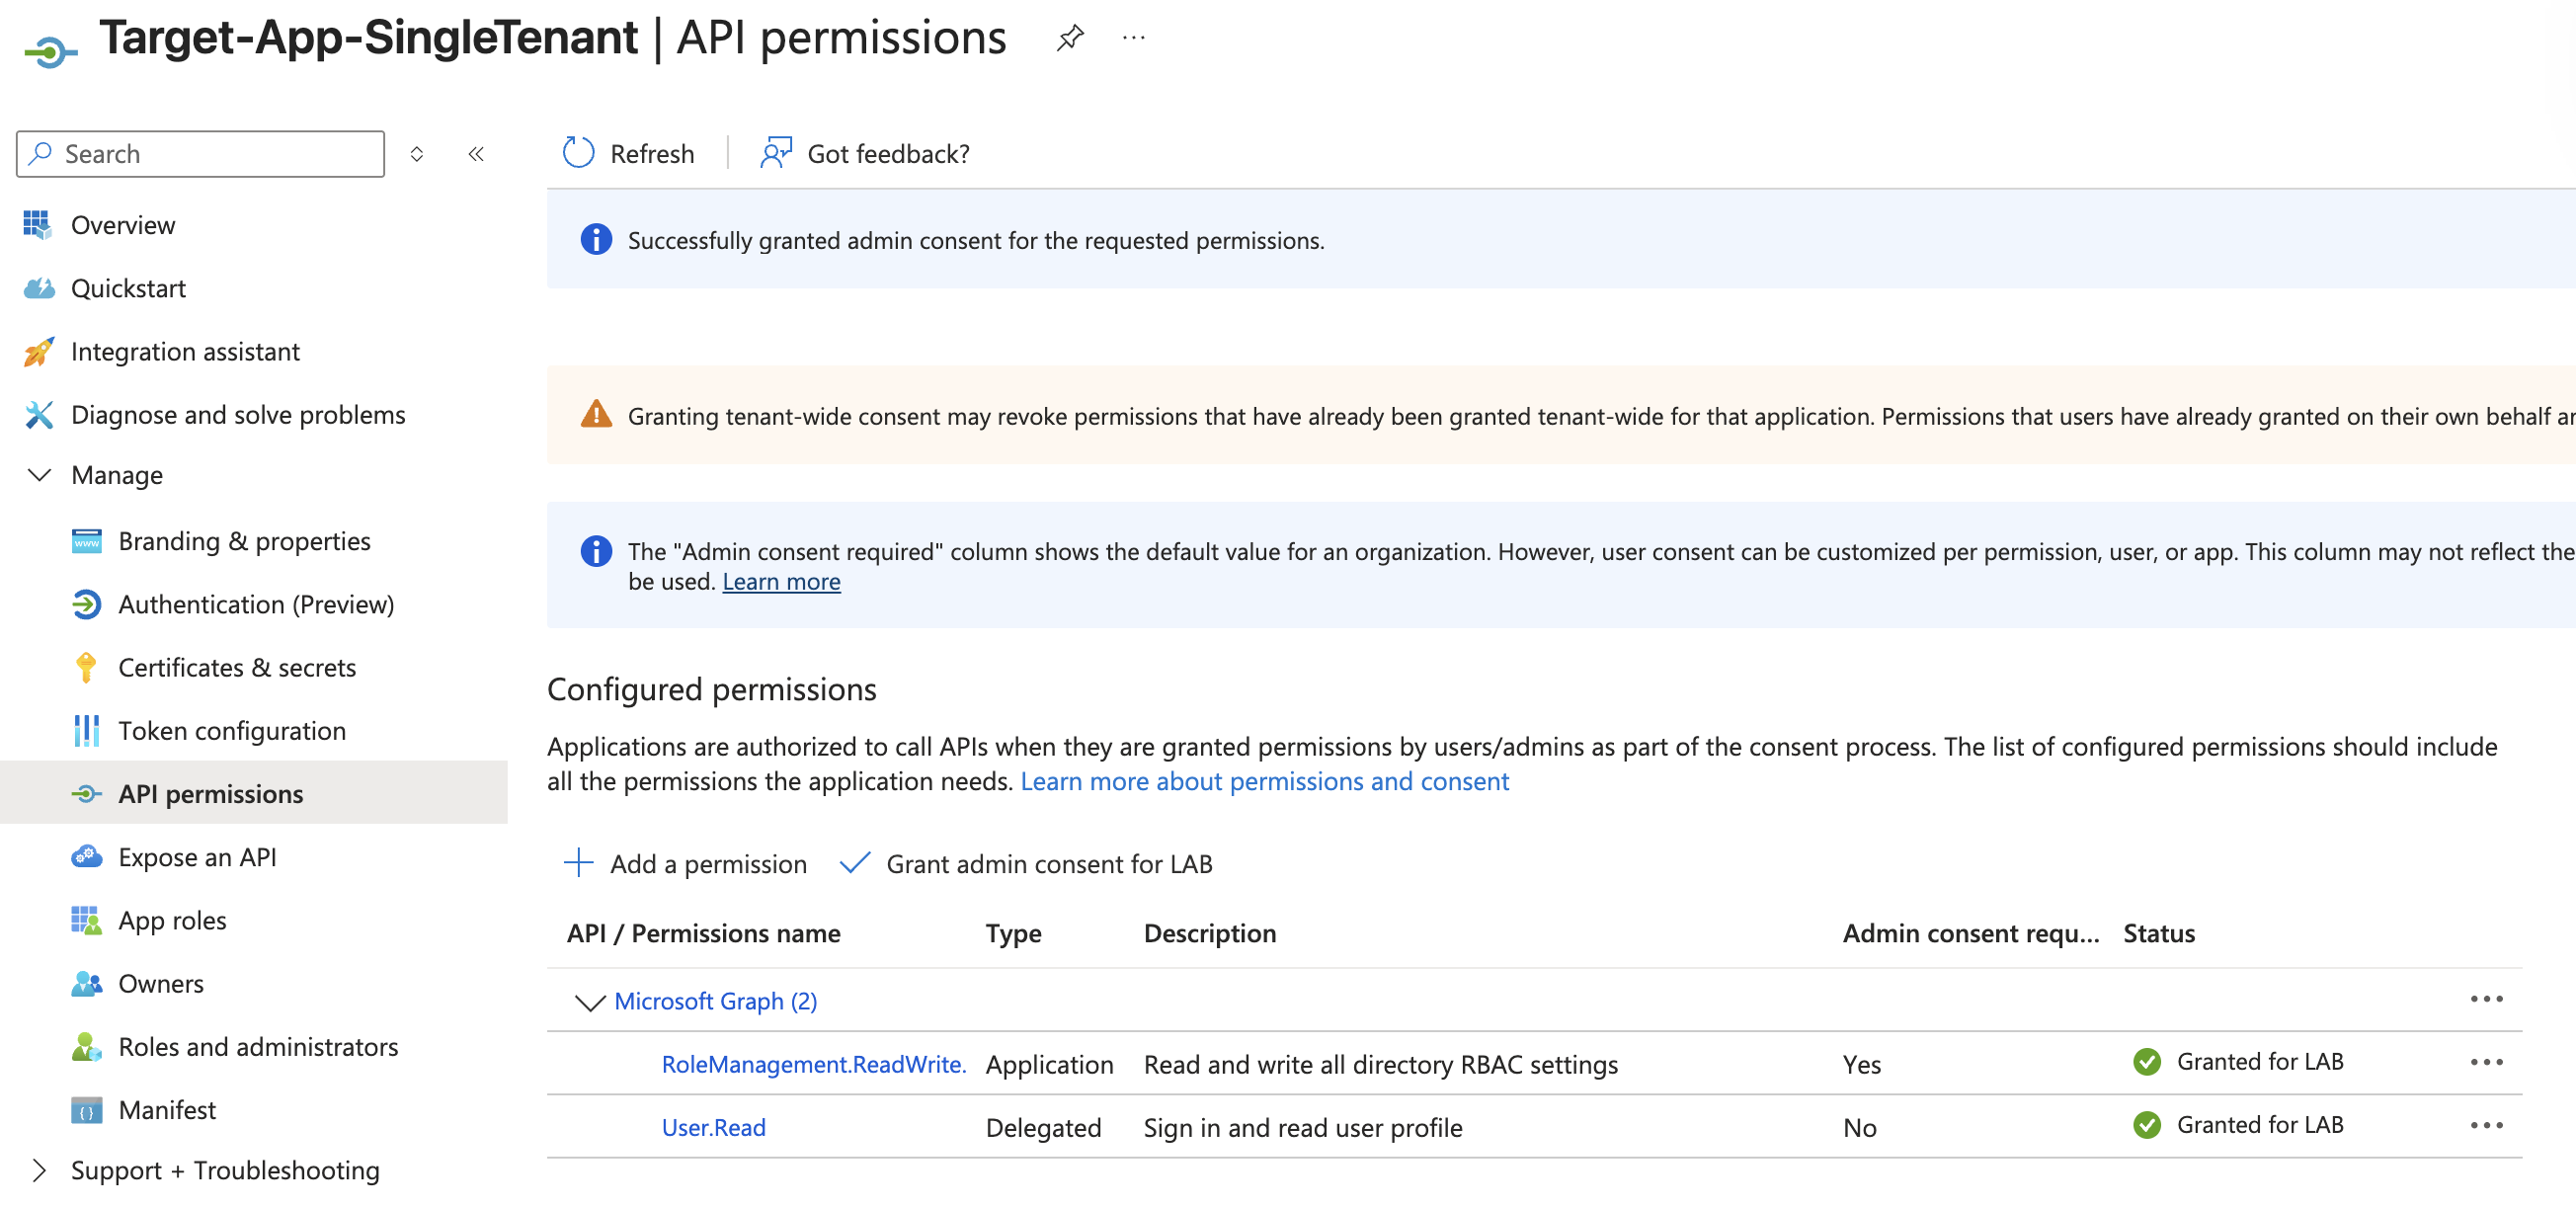Click the sidebar Search field

[200, 154]
